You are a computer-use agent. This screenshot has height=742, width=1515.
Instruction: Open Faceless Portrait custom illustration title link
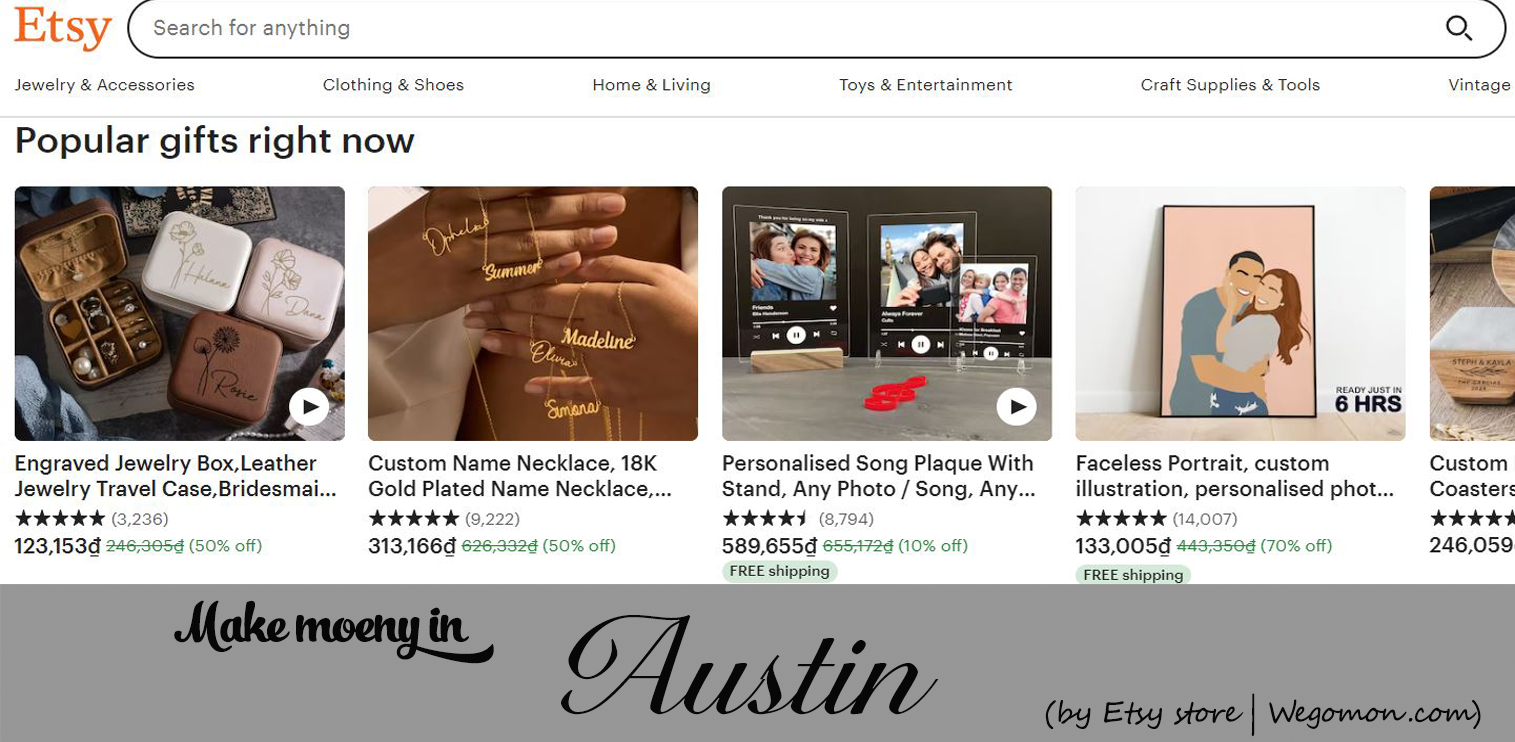coord(1235,476)
